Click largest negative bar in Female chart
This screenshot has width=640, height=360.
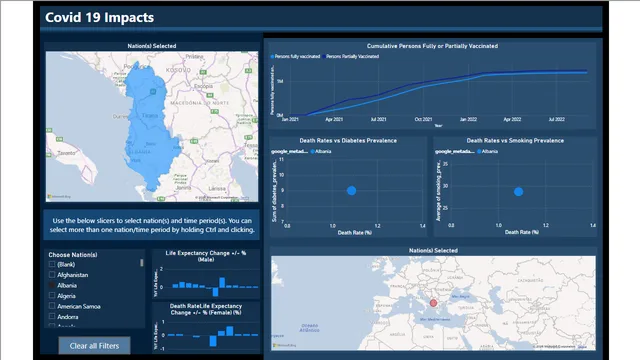tap(213, 341)
